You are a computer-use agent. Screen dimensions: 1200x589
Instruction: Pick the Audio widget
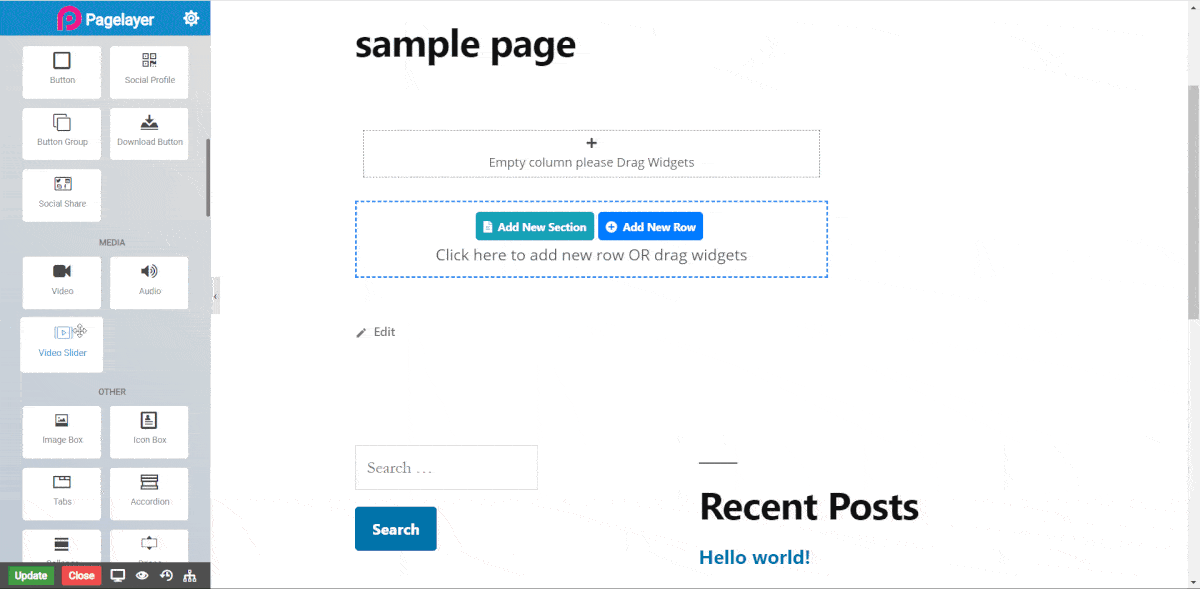(x=148, y=283)
